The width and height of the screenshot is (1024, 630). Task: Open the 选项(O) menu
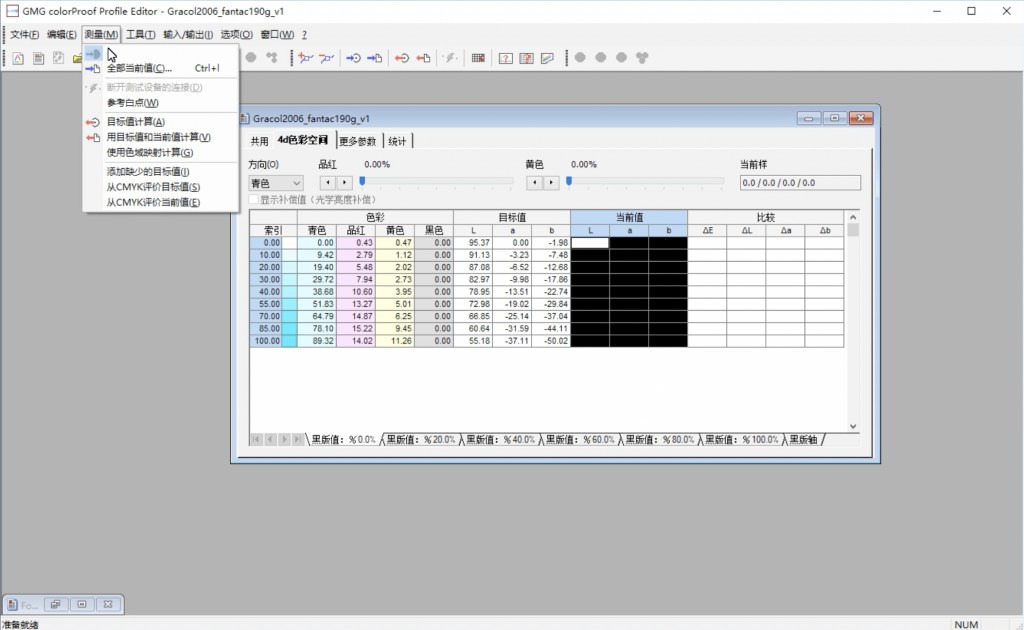[x=236, y=35]
